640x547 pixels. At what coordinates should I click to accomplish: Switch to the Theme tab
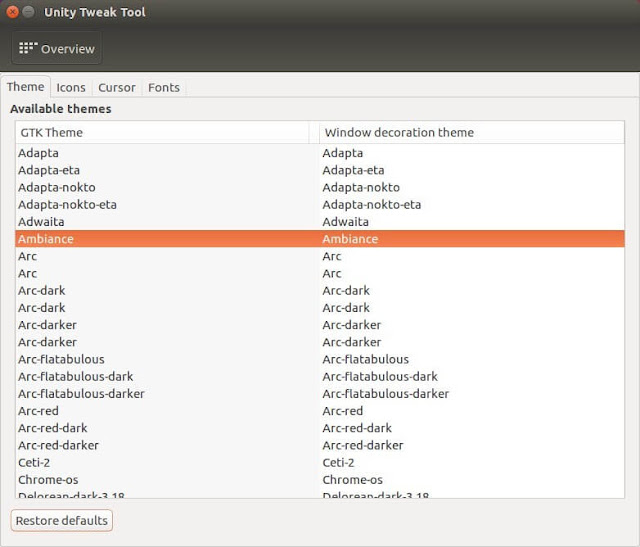click(x=25, y=87)
